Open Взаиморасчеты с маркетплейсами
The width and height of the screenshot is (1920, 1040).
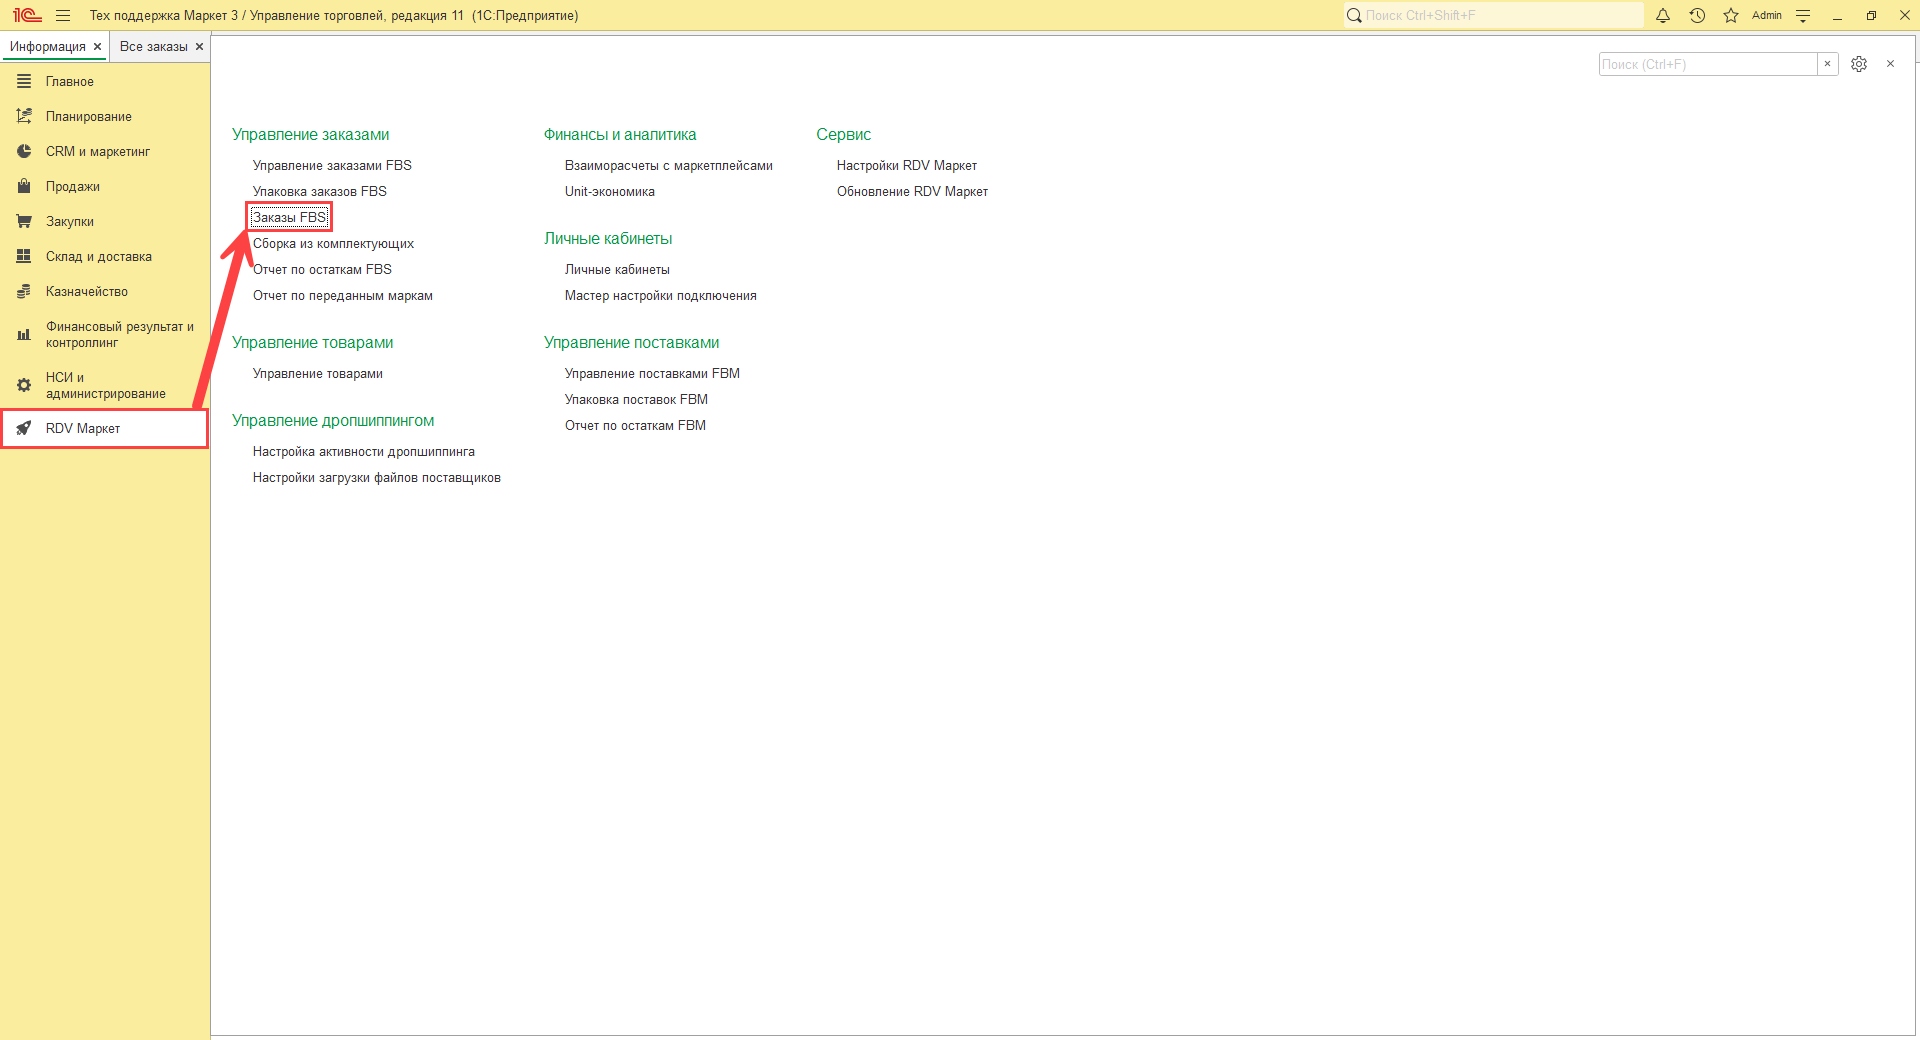tap(669, 165)
